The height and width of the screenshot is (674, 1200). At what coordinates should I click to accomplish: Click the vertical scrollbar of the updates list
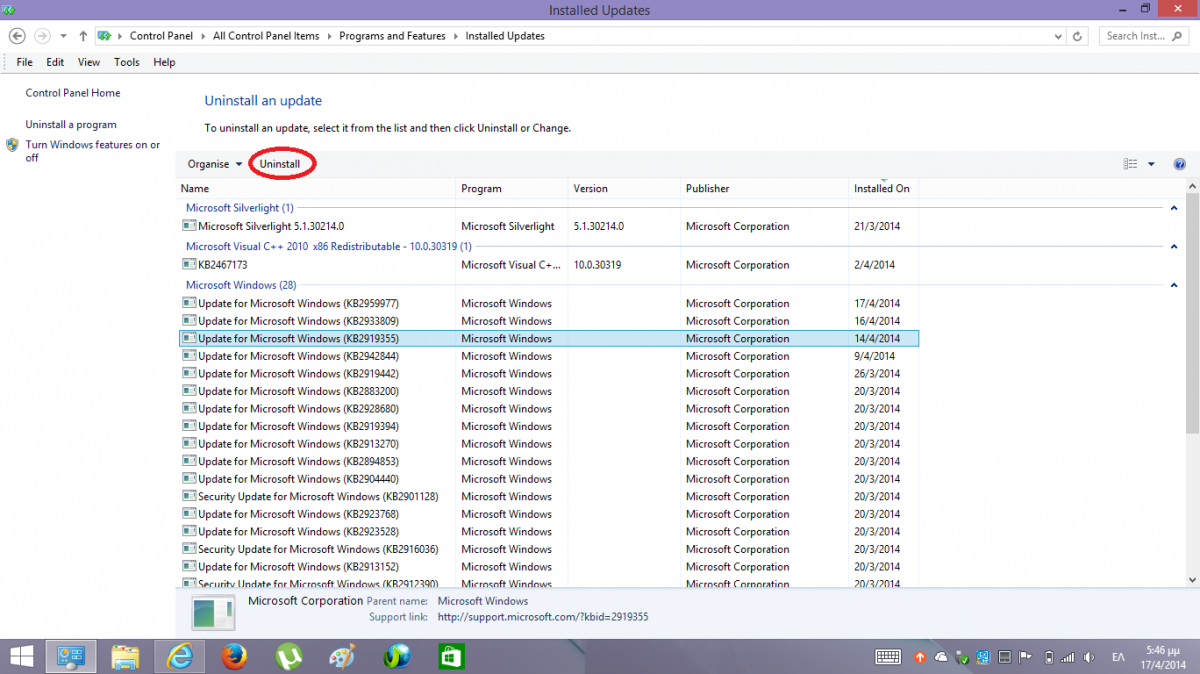coord(1192,315)
